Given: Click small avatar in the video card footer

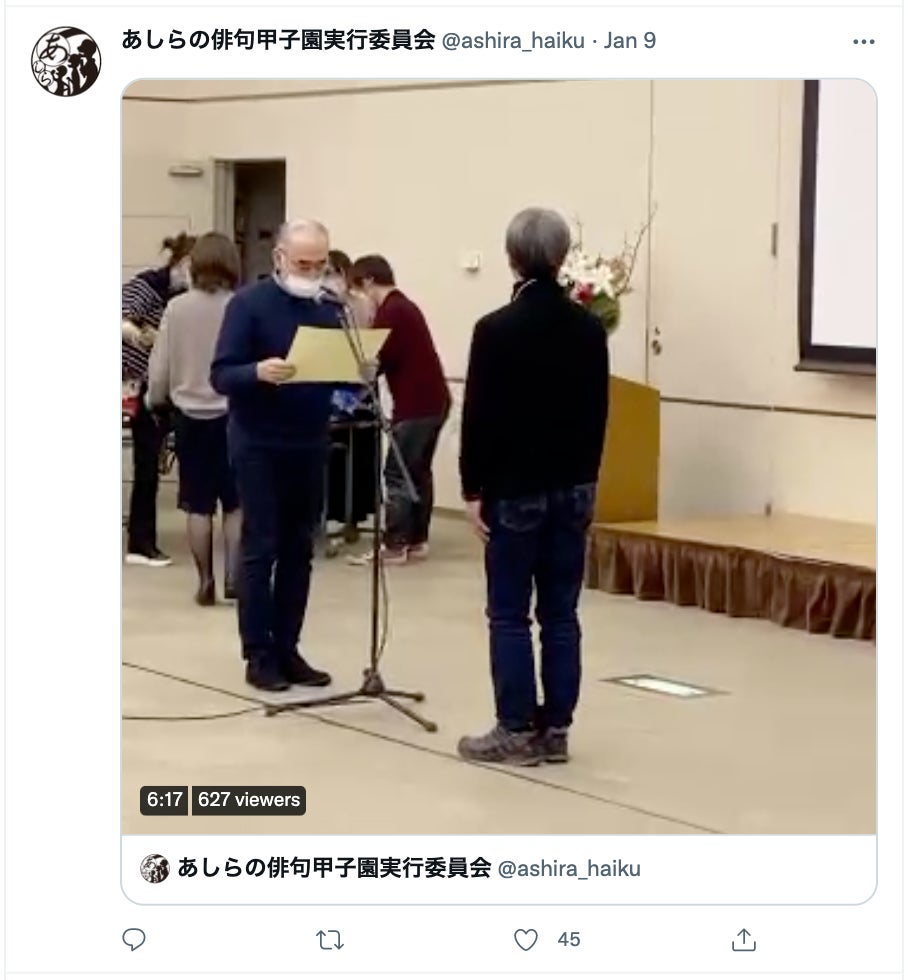Looking at the screenshot, I should [154, 868].
